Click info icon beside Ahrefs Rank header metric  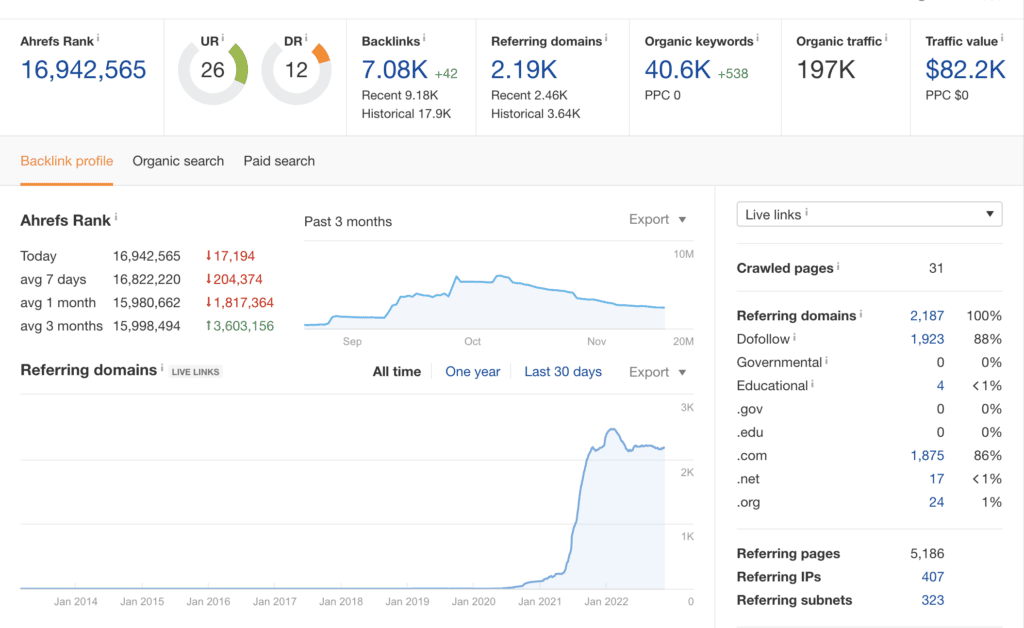[98, 39]
